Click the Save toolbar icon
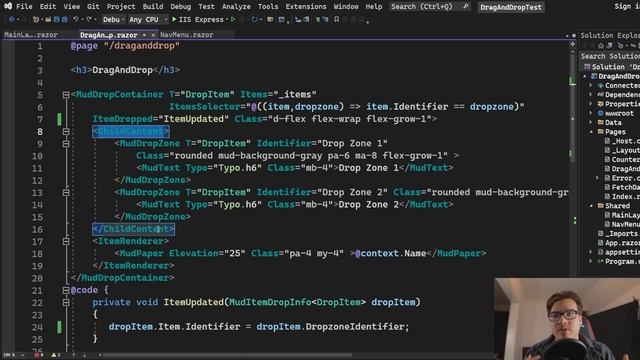Viewport: 640px width, 360px height. point(57,19)
